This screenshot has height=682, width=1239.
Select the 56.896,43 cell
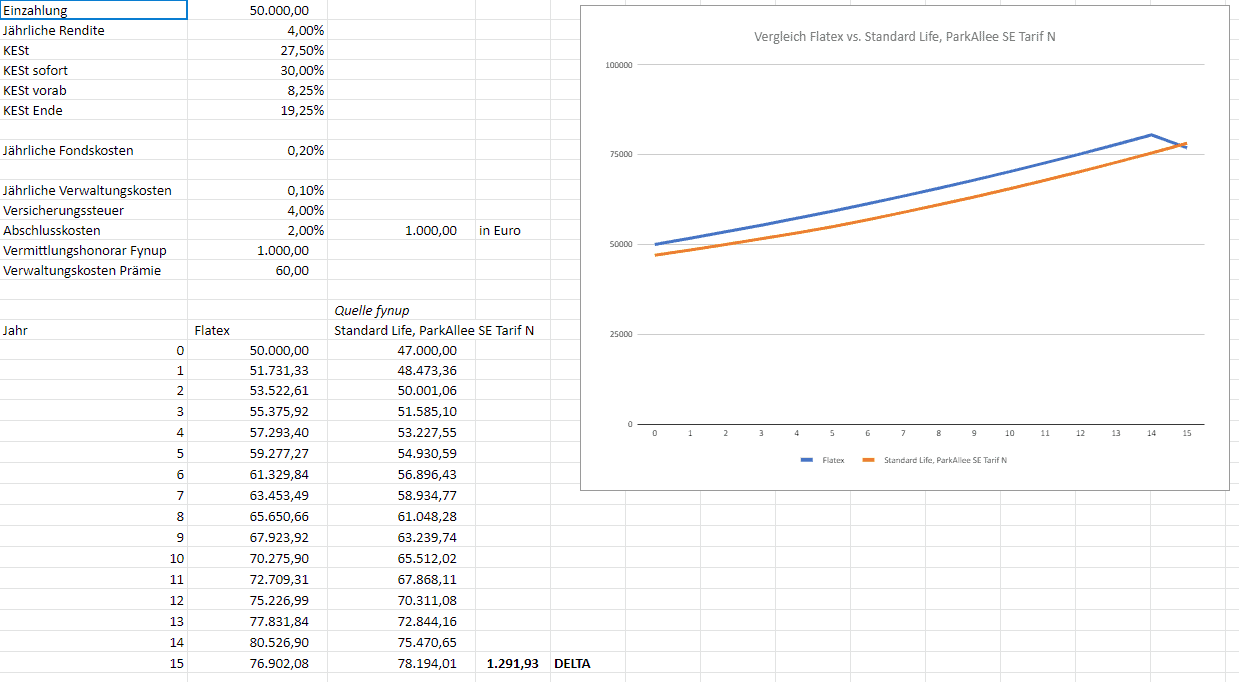401,473
